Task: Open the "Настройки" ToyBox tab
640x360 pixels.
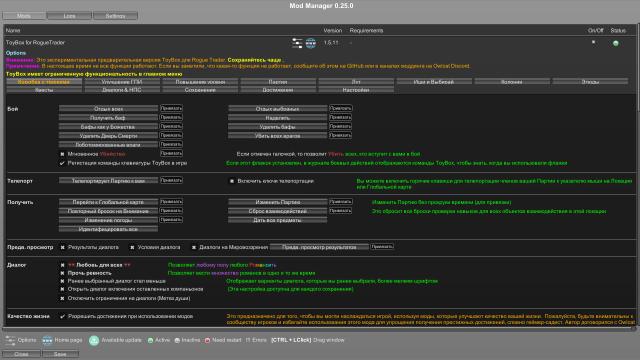Action: 356,90
